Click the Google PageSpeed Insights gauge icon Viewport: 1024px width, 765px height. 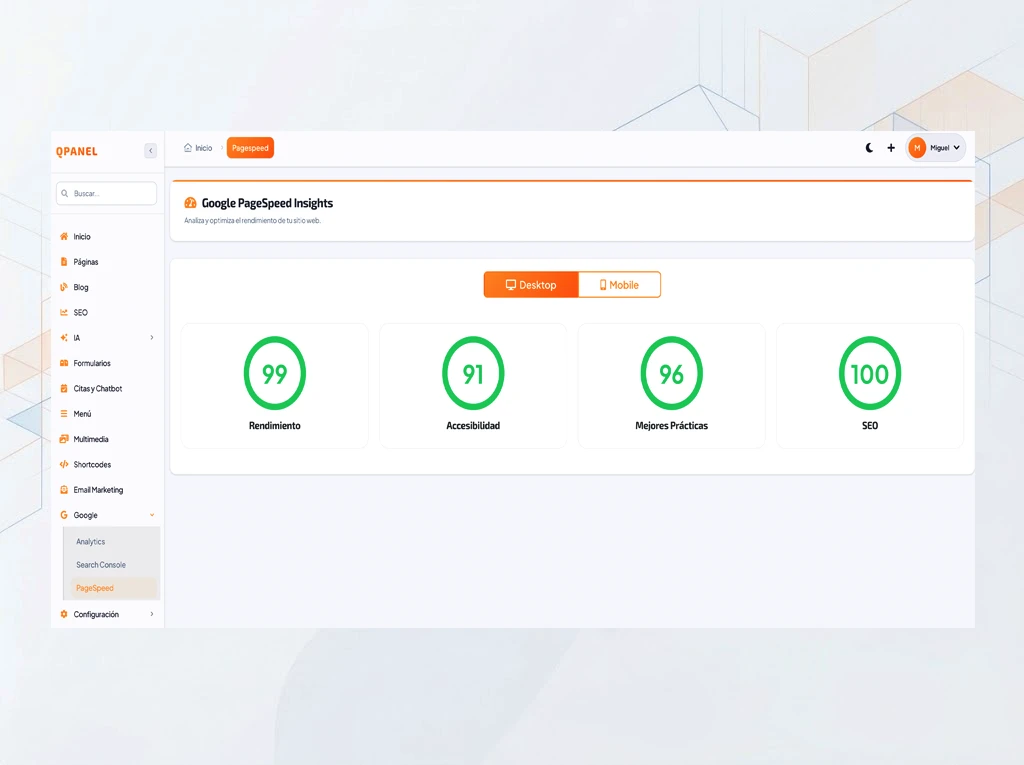click(190, 203)
